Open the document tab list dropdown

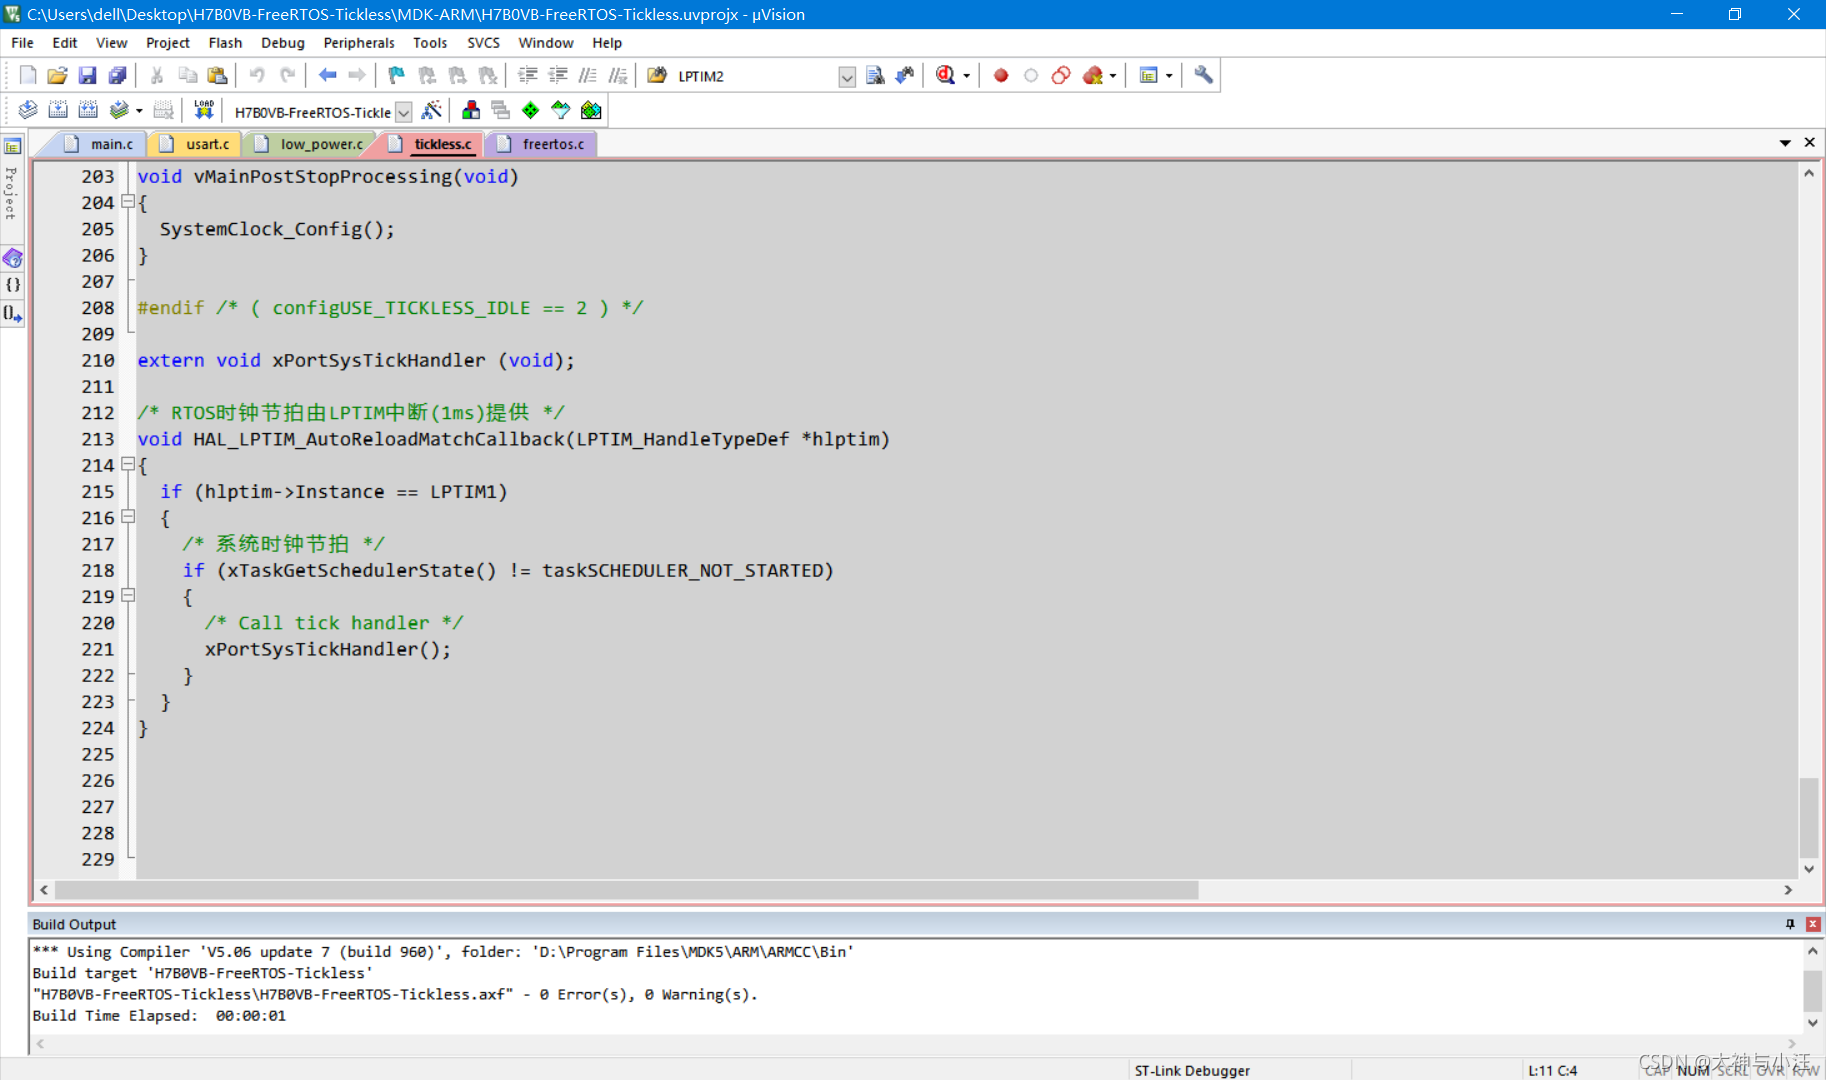pyautogui.click(x=1785, y=143)
